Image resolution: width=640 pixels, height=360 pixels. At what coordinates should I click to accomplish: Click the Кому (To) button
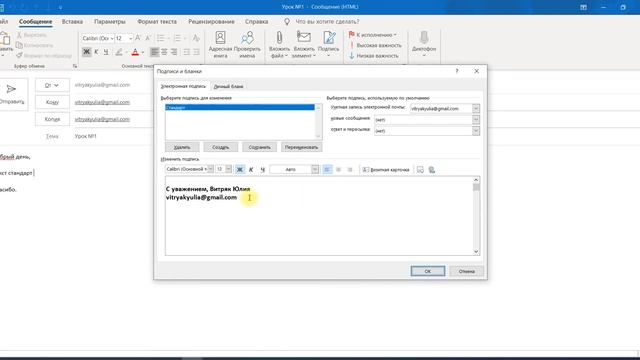[52, 102]
